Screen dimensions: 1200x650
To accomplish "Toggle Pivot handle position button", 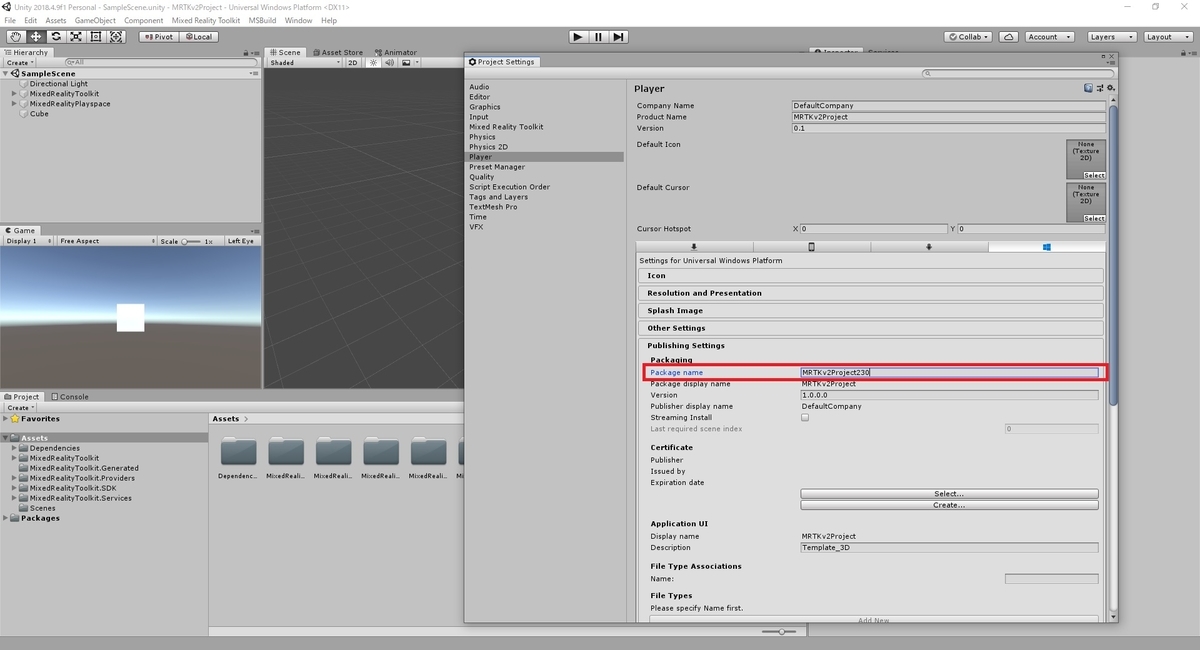I will (x=157, y=37).
